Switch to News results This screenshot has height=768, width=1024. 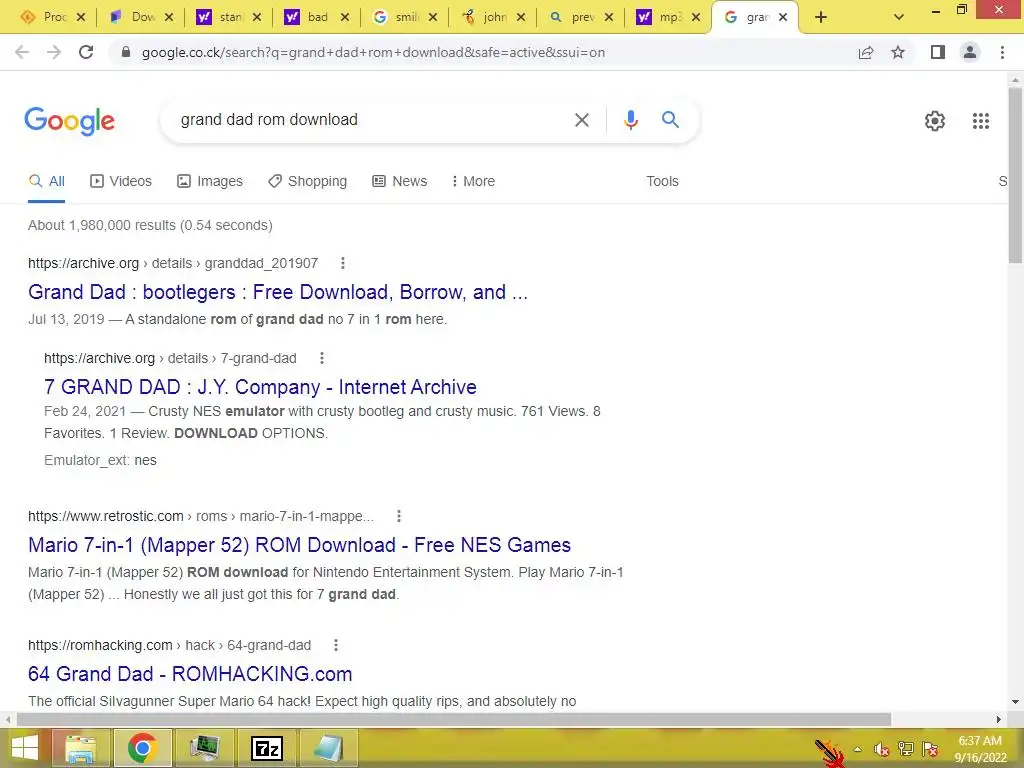pyautogui.click(x=400, y=181)
